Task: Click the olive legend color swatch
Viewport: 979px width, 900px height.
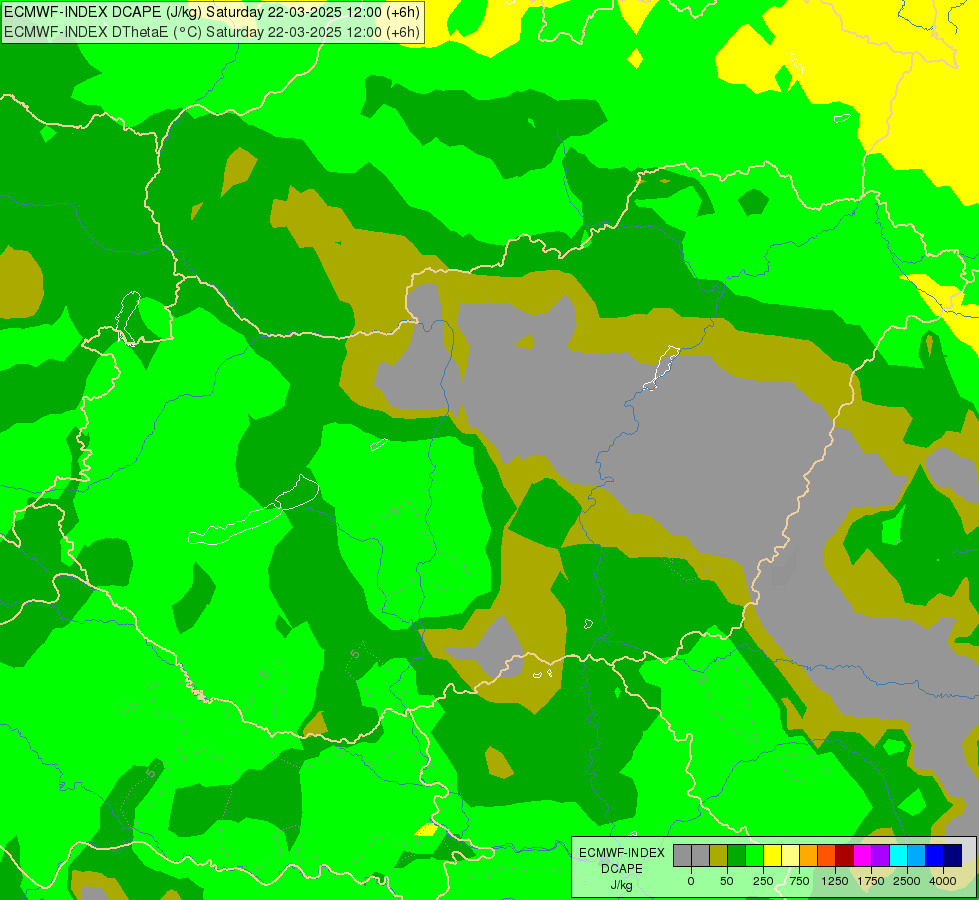Action: pos(719,855)
